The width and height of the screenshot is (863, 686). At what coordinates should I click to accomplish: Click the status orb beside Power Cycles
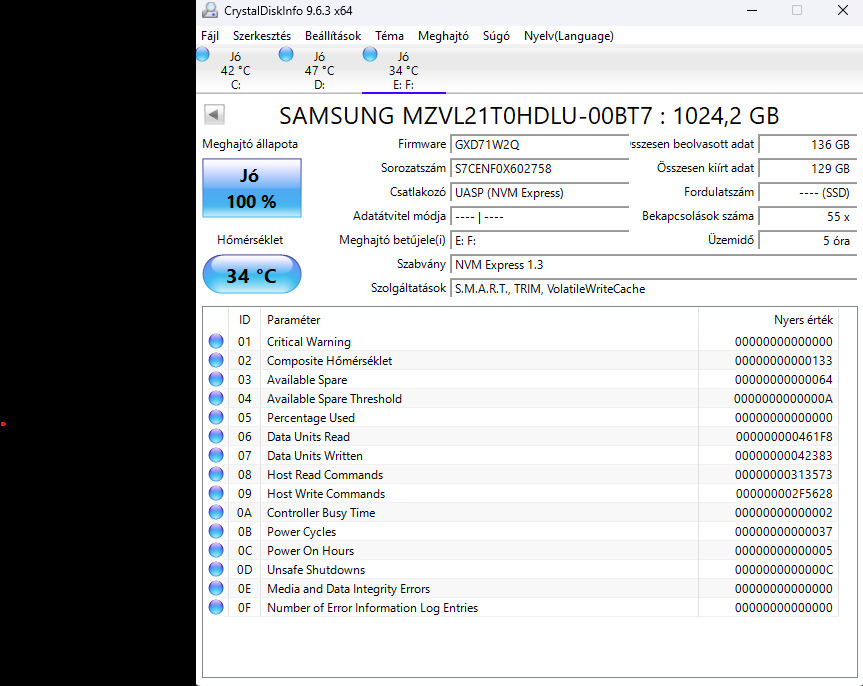click(216, 531)
